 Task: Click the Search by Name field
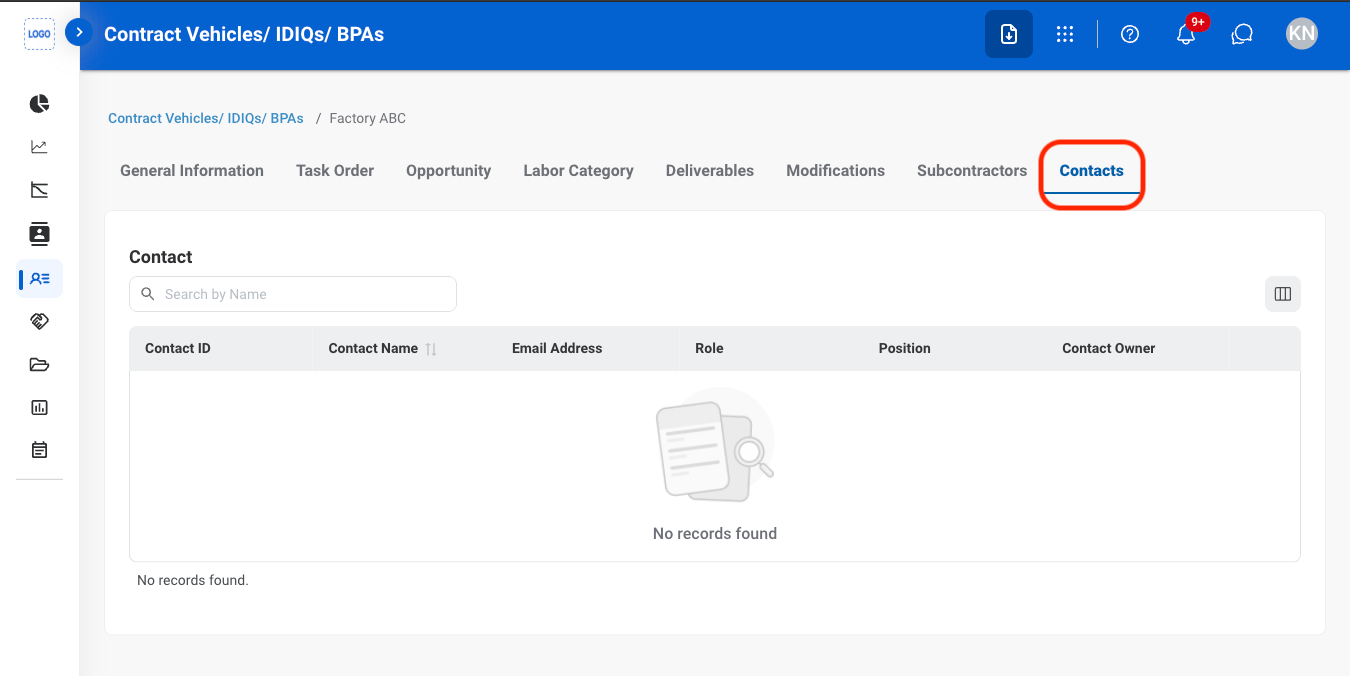(293, 294)
